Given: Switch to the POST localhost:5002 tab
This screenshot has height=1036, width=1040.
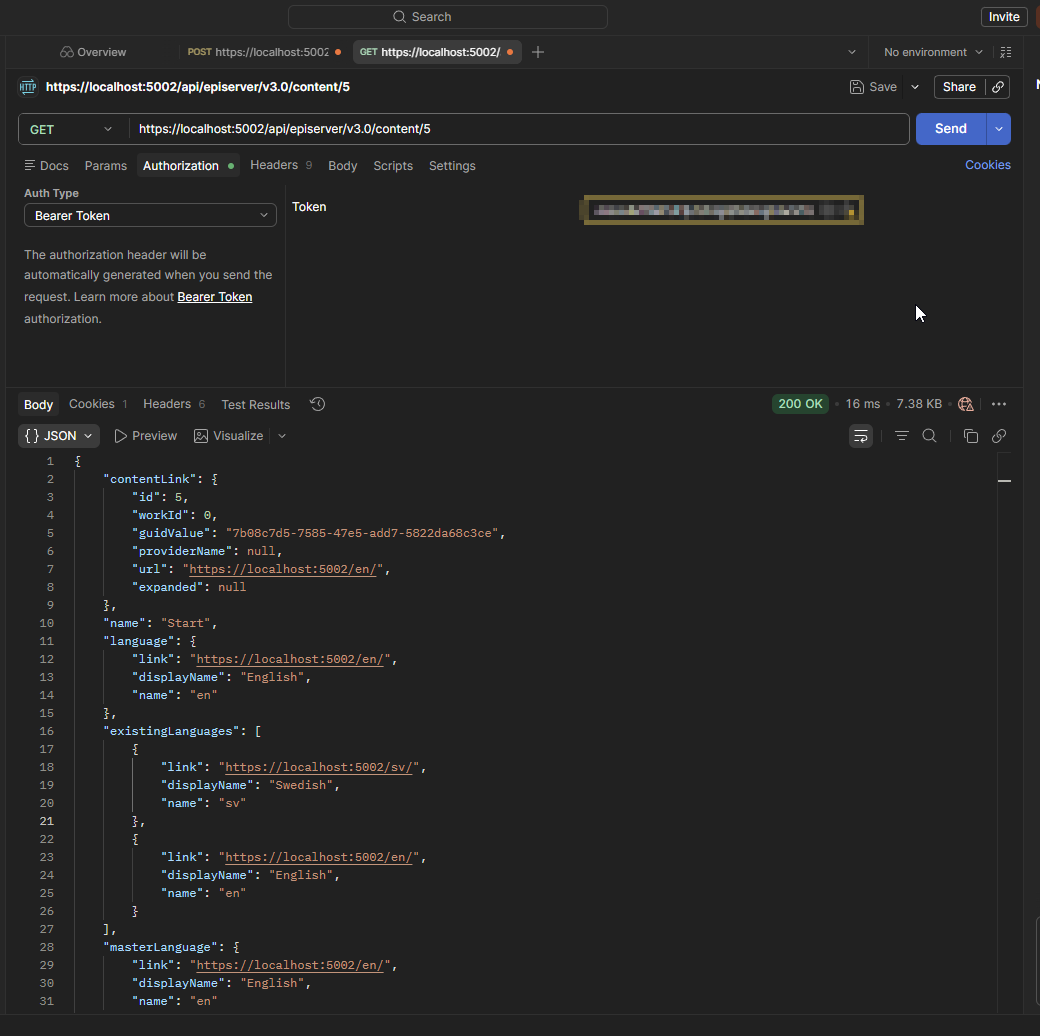Looking at the screenshot, I should tap(264, 52).
